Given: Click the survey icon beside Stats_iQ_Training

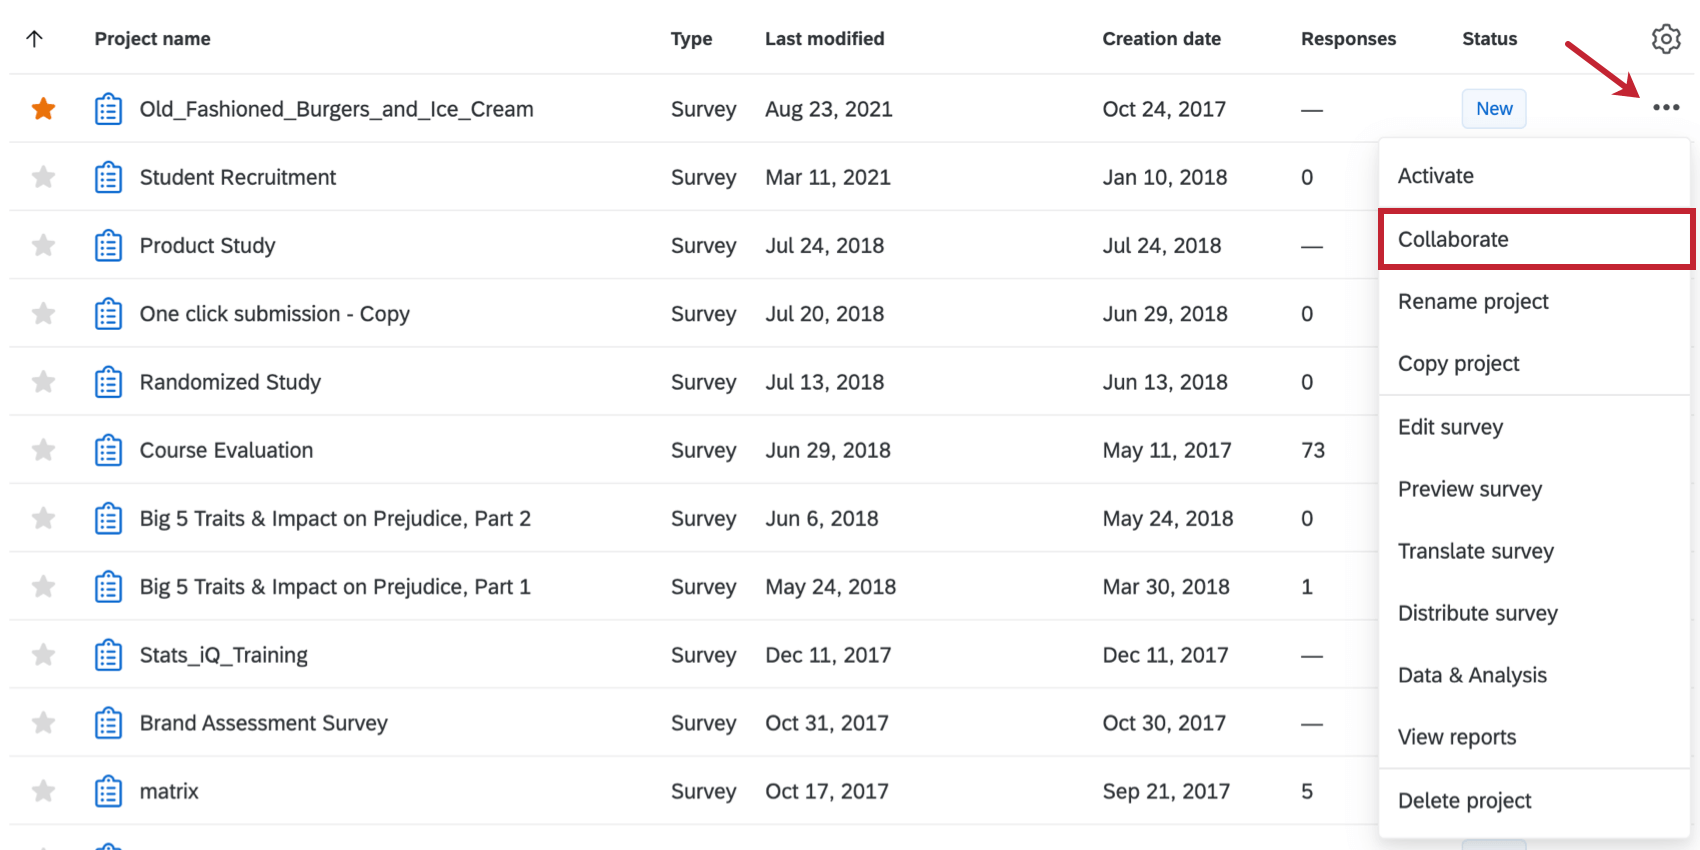Looking at the screenshot, I should pos(108,655).
